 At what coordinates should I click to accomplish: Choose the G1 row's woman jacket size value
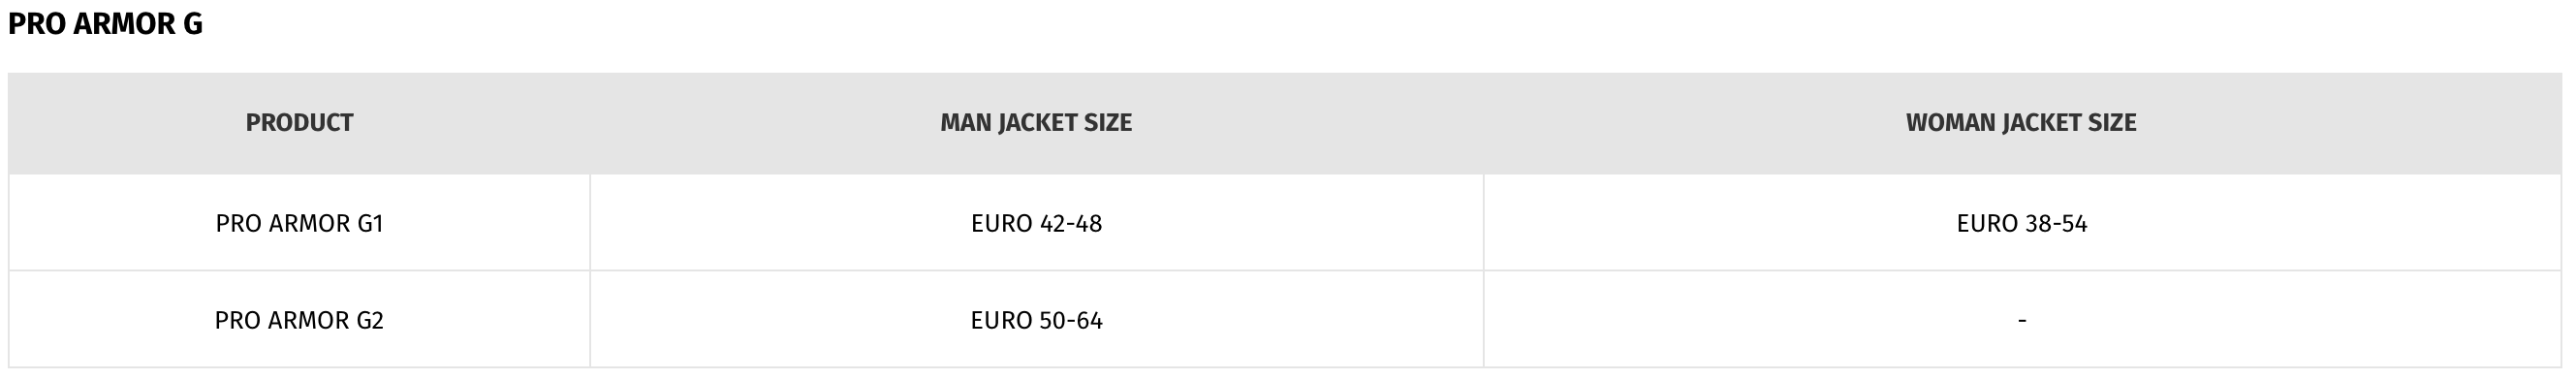click(x=2021, y=223)
